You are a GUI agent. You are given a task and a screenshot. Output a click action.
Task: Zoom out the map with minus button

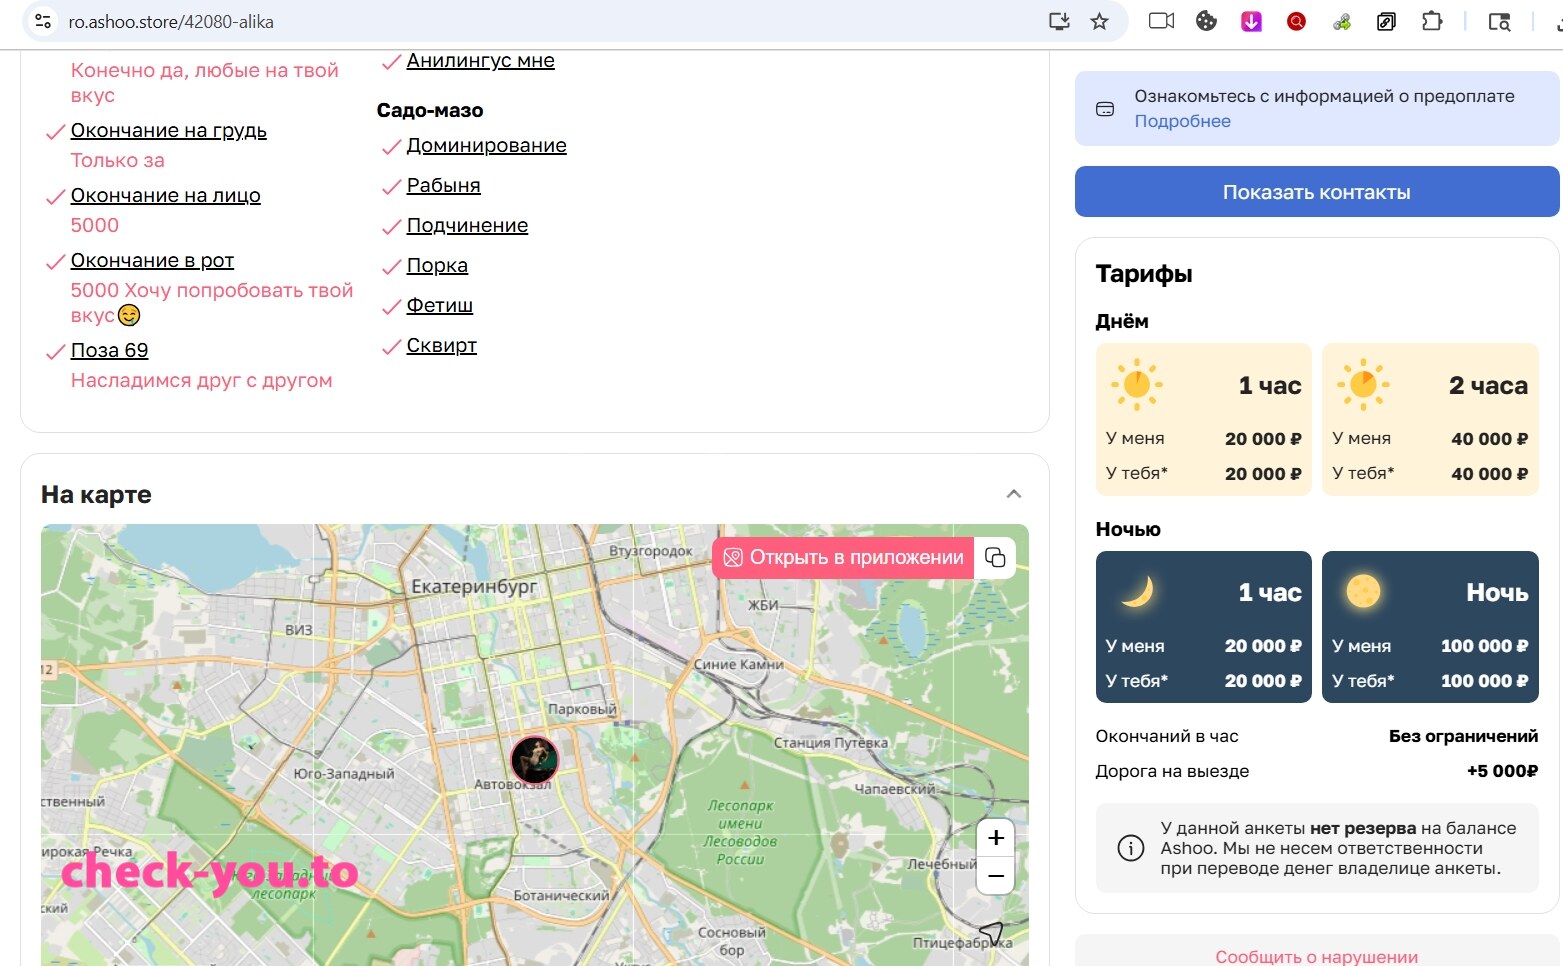tap(995, 875)
